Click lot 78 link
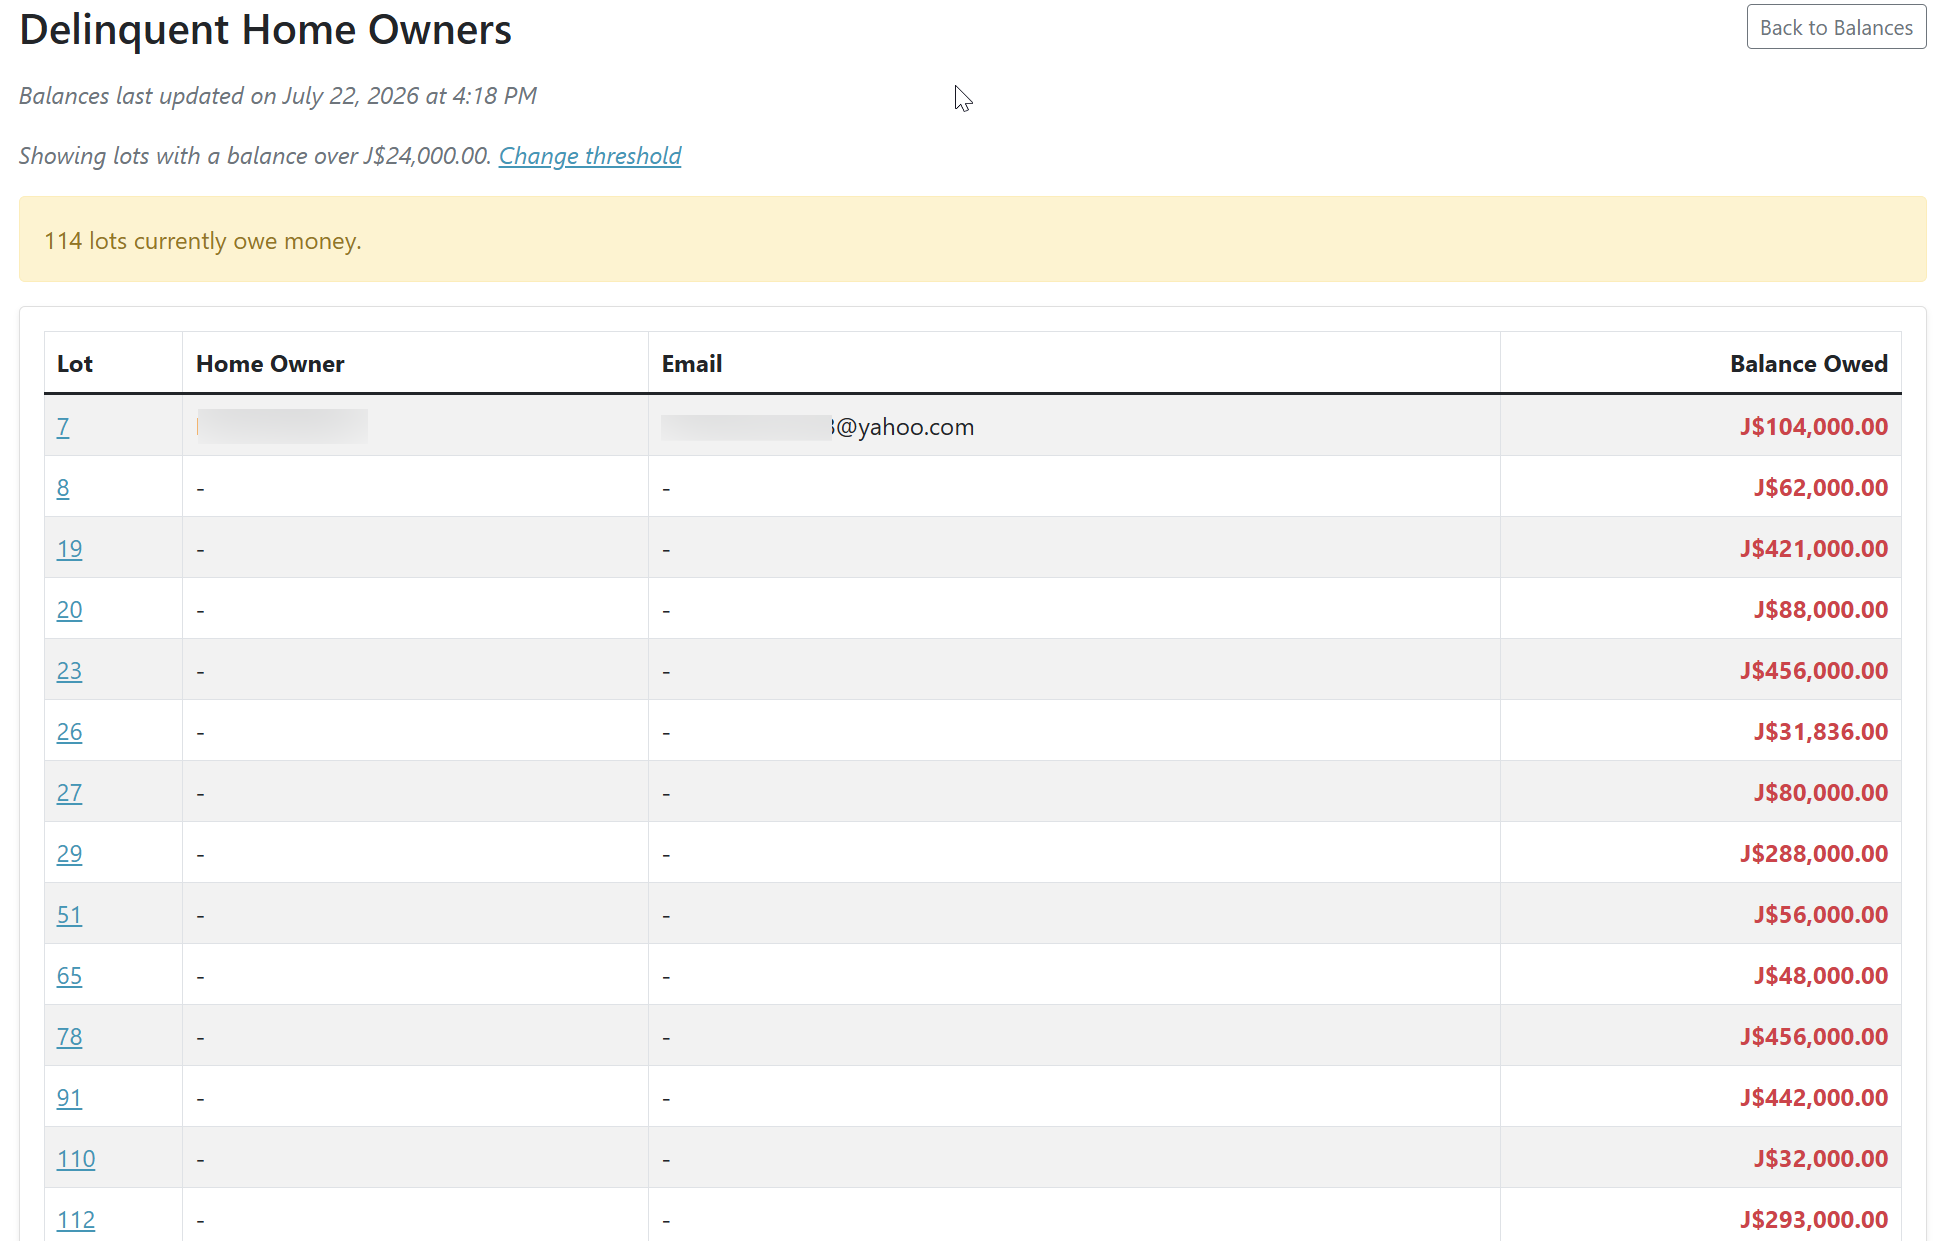 [69, 1037]
